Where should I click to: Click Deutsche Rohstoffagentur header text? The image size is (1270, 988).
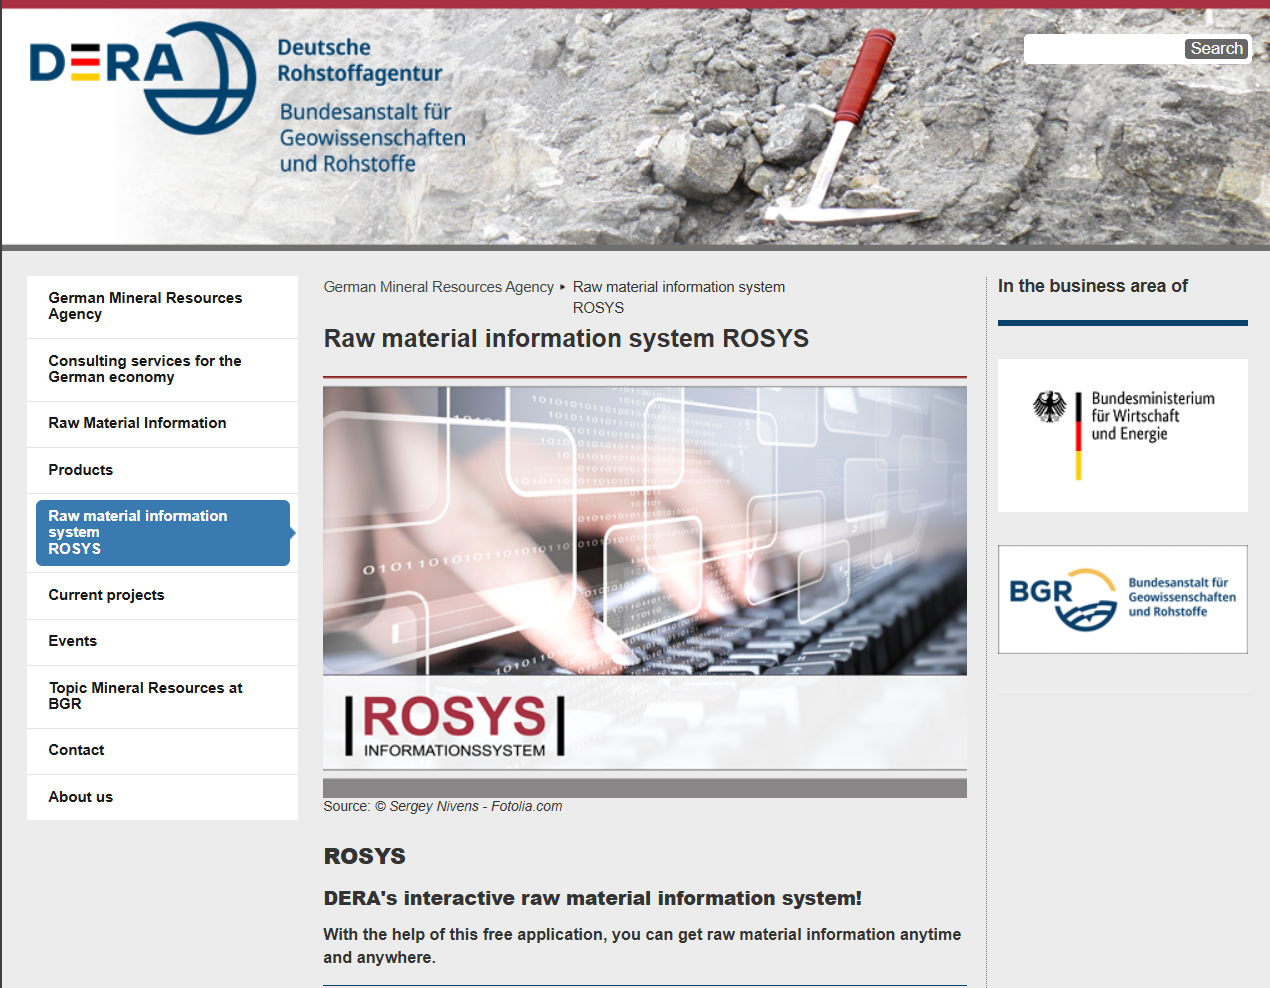pos(359,60)
